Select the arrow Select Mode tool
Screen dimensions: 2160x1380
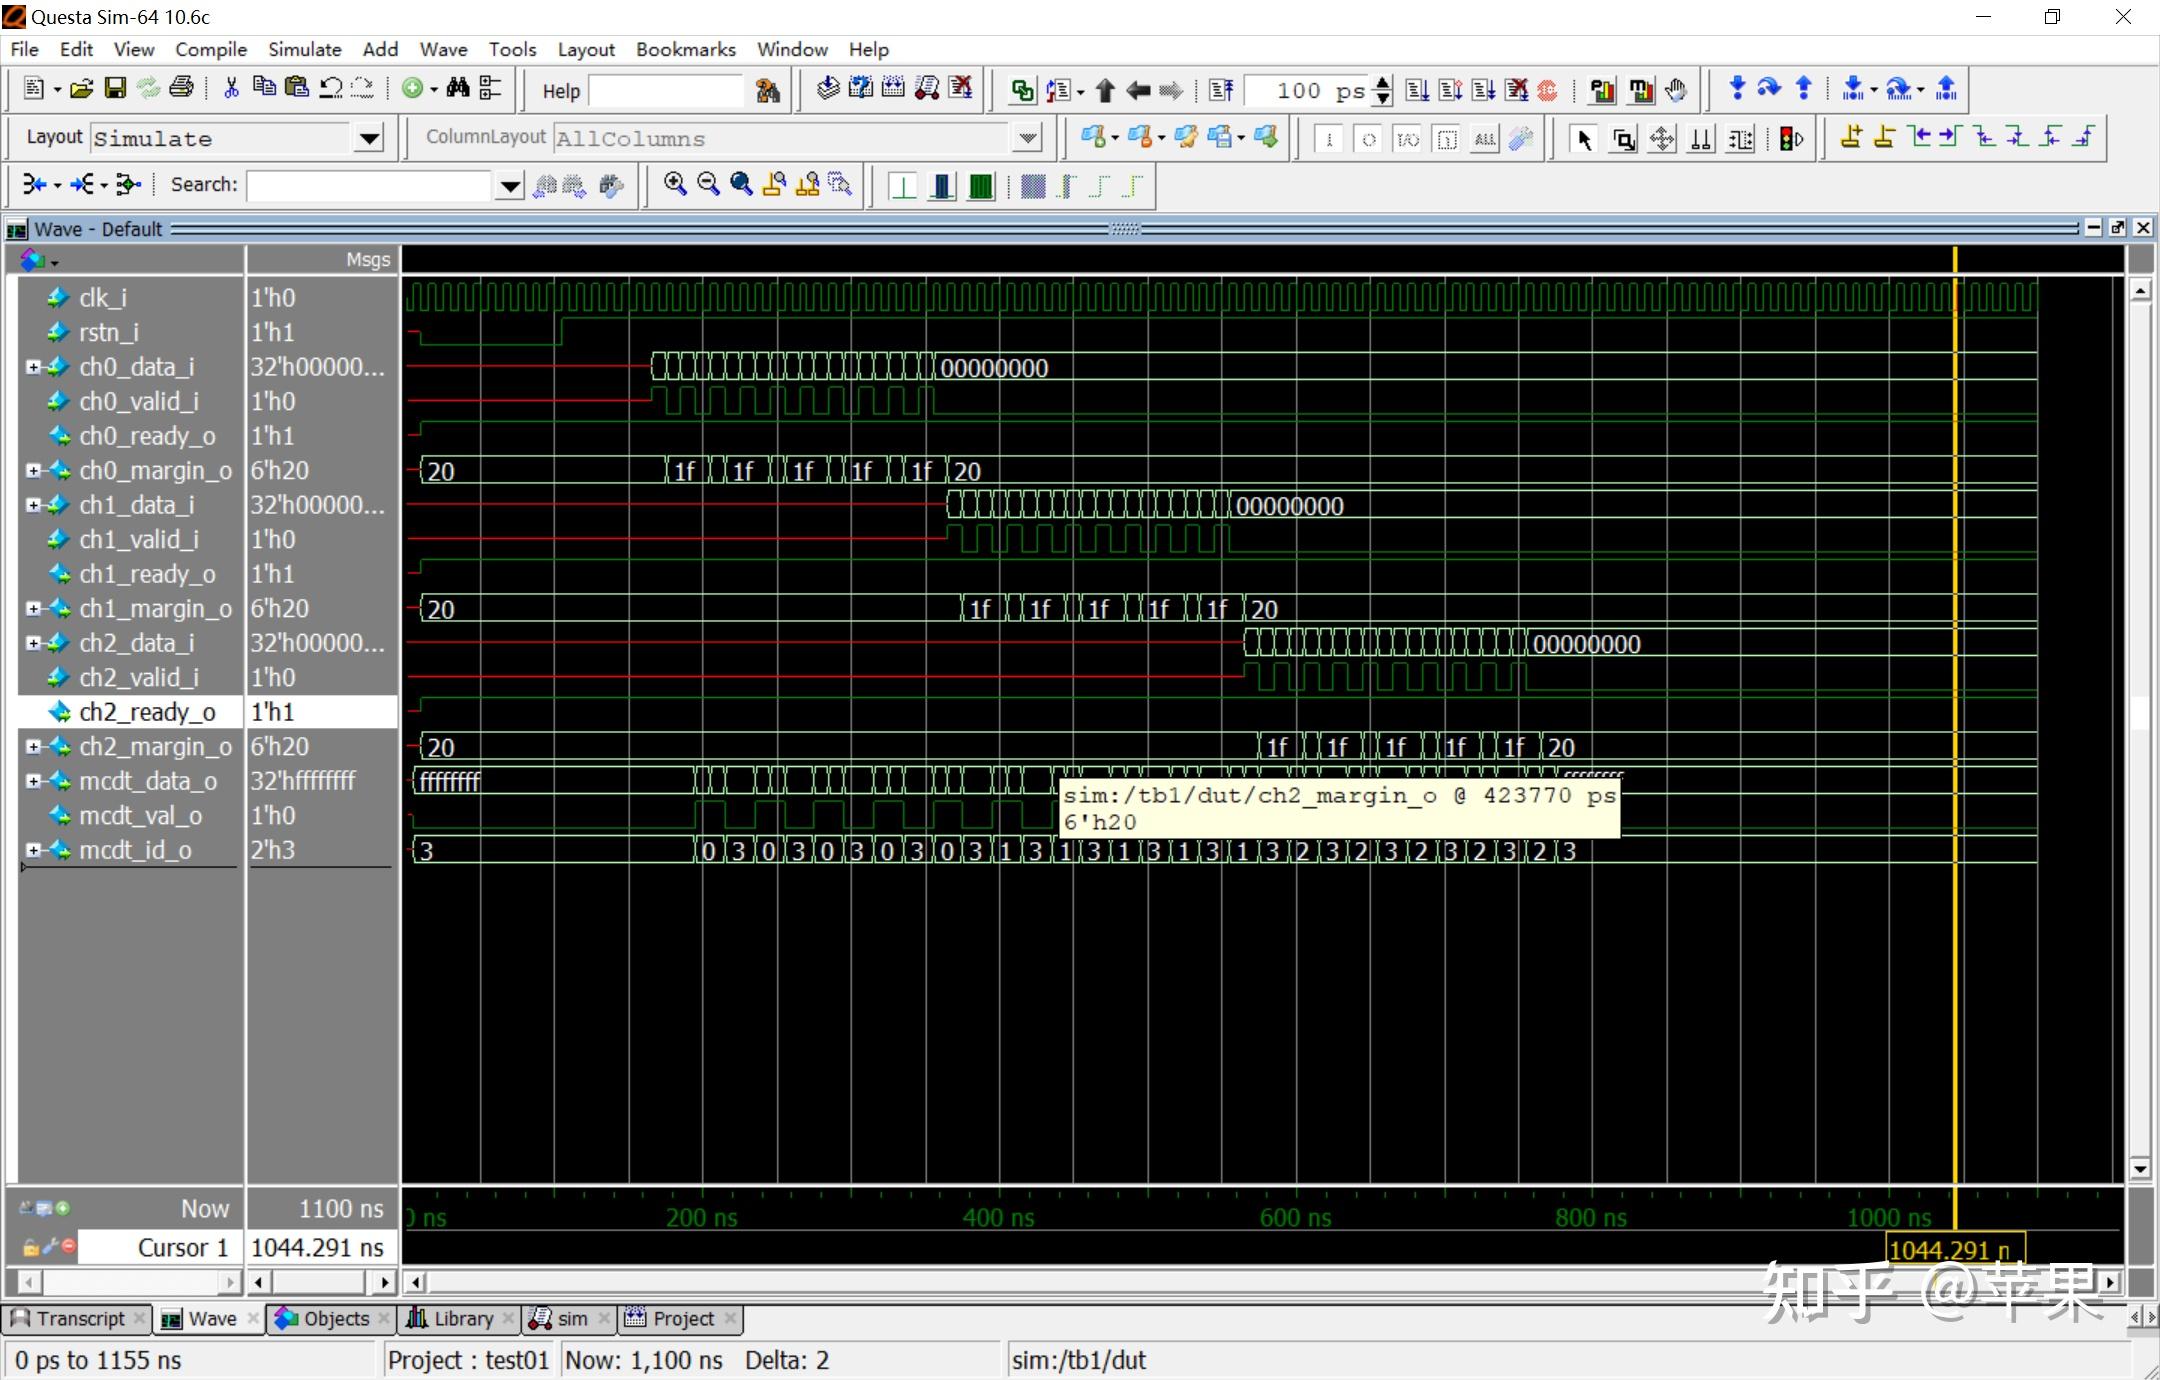[x=1583, y=139]
